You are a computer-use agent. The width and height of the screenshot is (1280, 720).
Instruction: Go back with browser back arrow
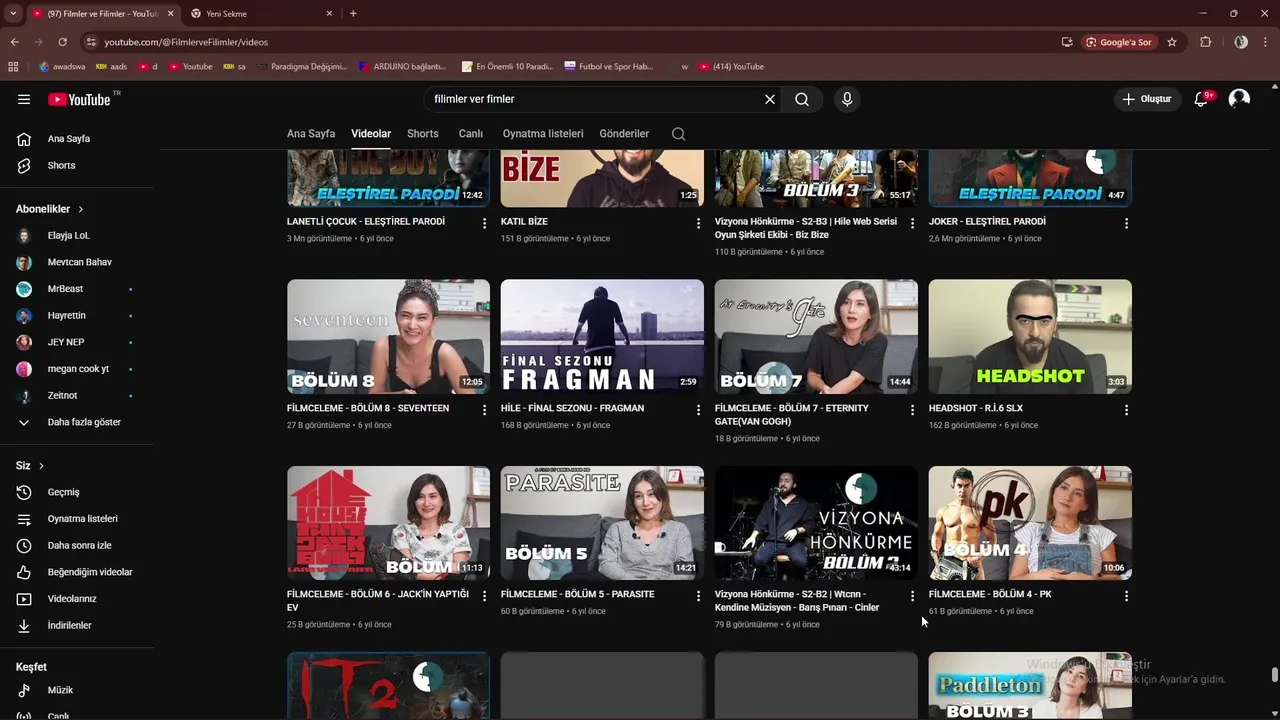[14, 42]
